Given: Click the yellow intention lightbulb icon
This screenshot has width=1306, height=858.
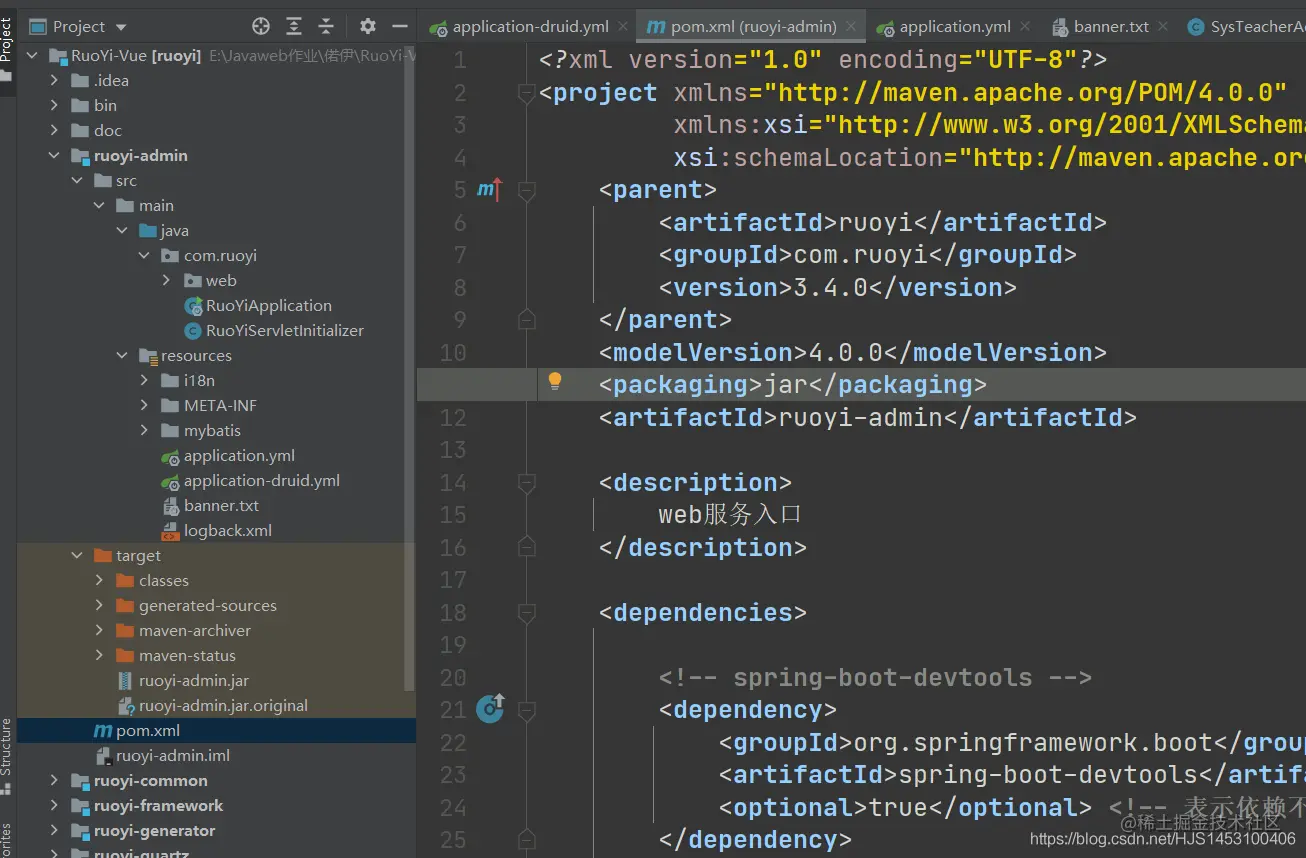Looking at the screenshot, I should point(555,381).
